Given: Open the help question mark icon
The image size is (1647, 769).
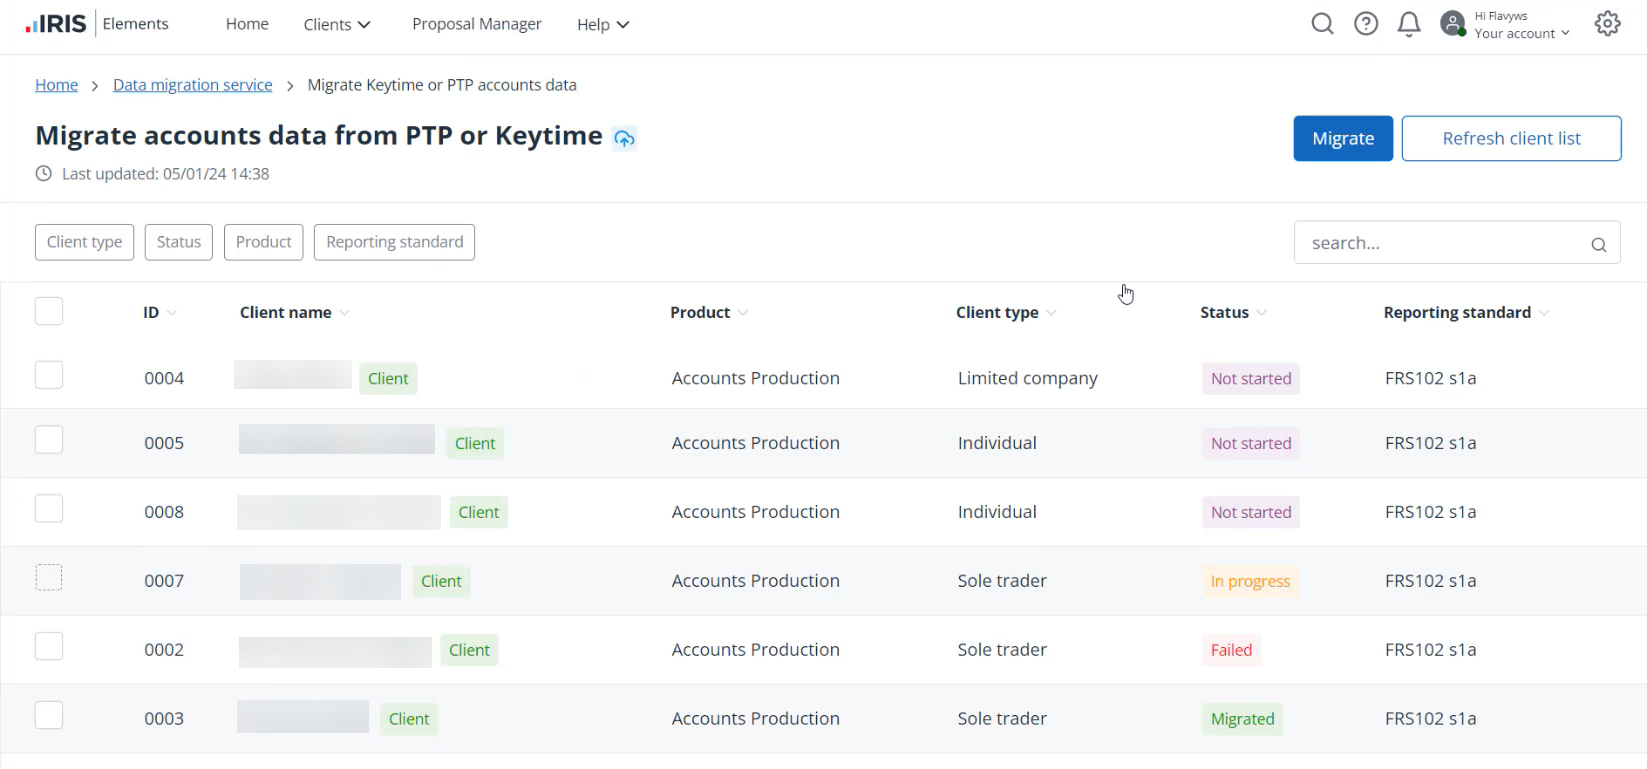Looking at the screenshot, I should pyautogui.click(x=1366, y=24).
